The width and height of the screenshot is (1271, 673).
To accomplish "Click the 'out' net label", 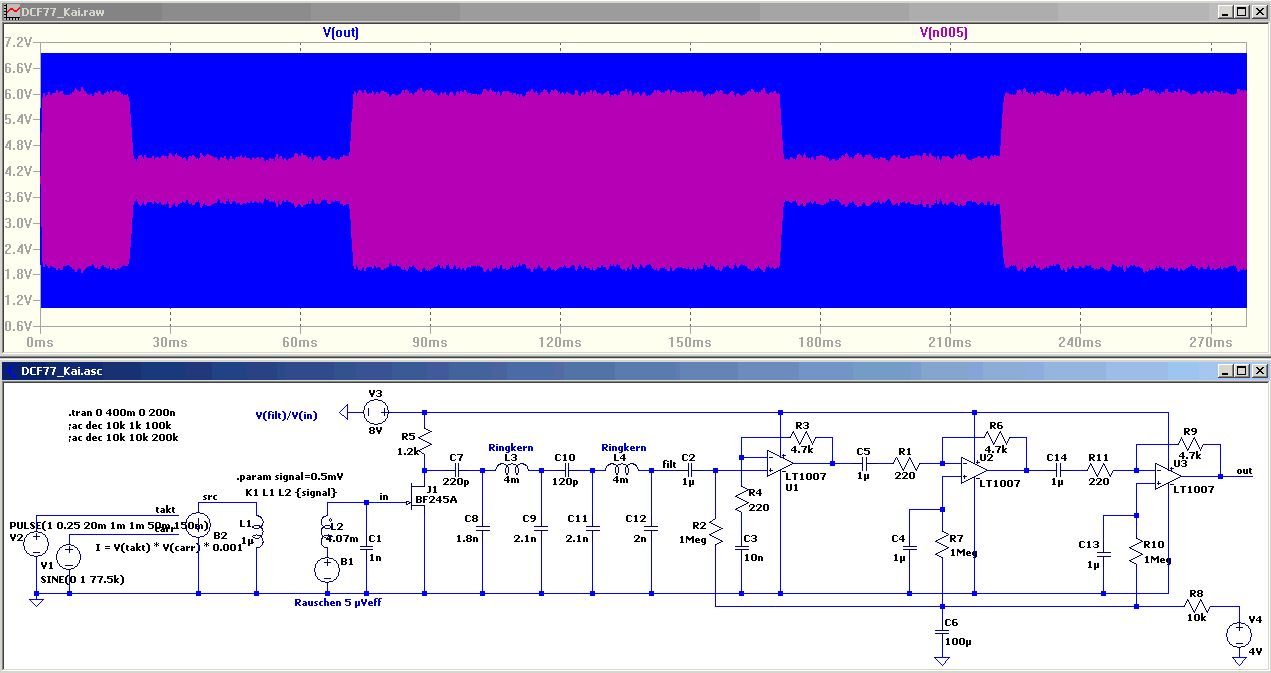I will (1243, 470).
